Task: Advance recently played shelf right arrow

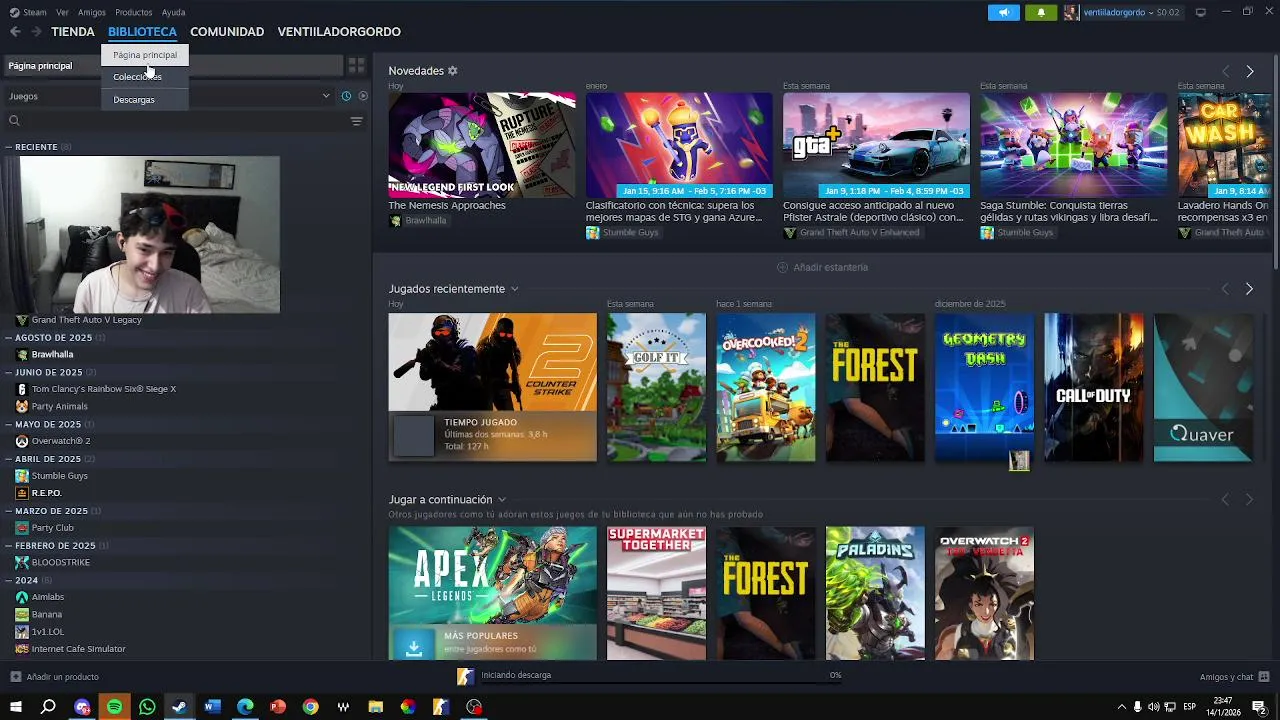Action: [x=1249, y=289]
